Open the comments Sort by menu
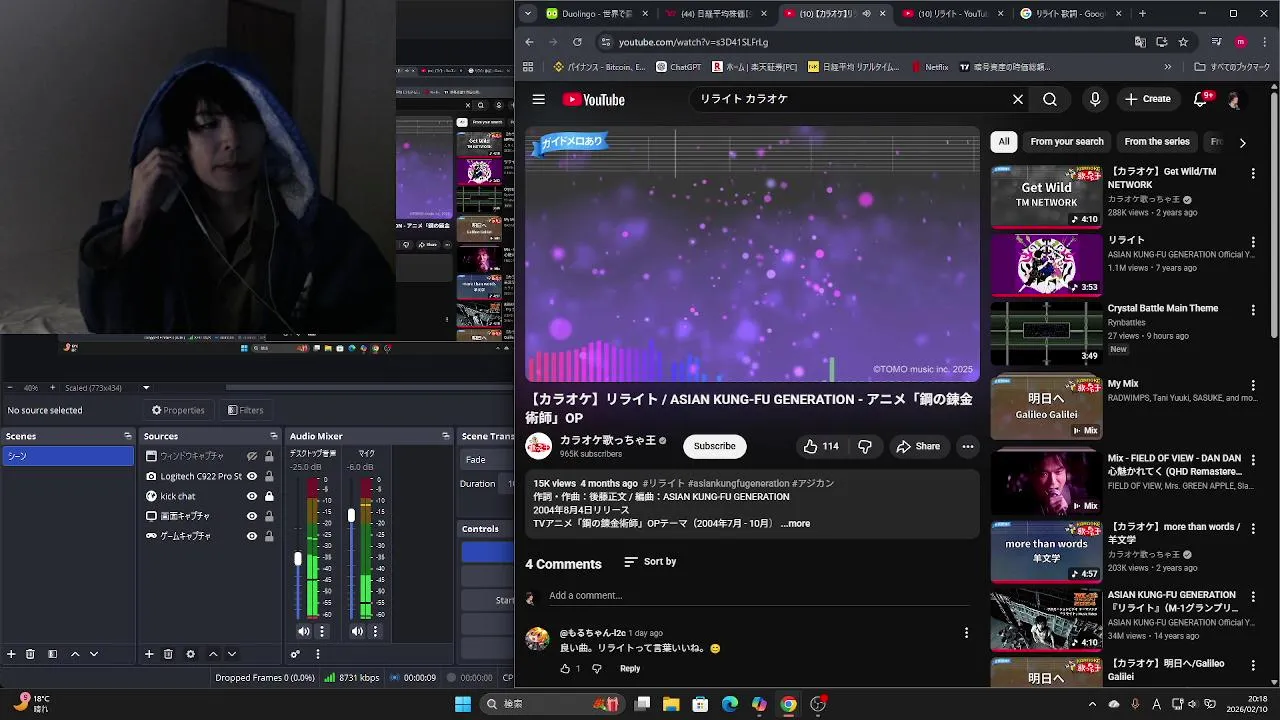This screenshot has width=1280, height=720. (x=650, y=562)
